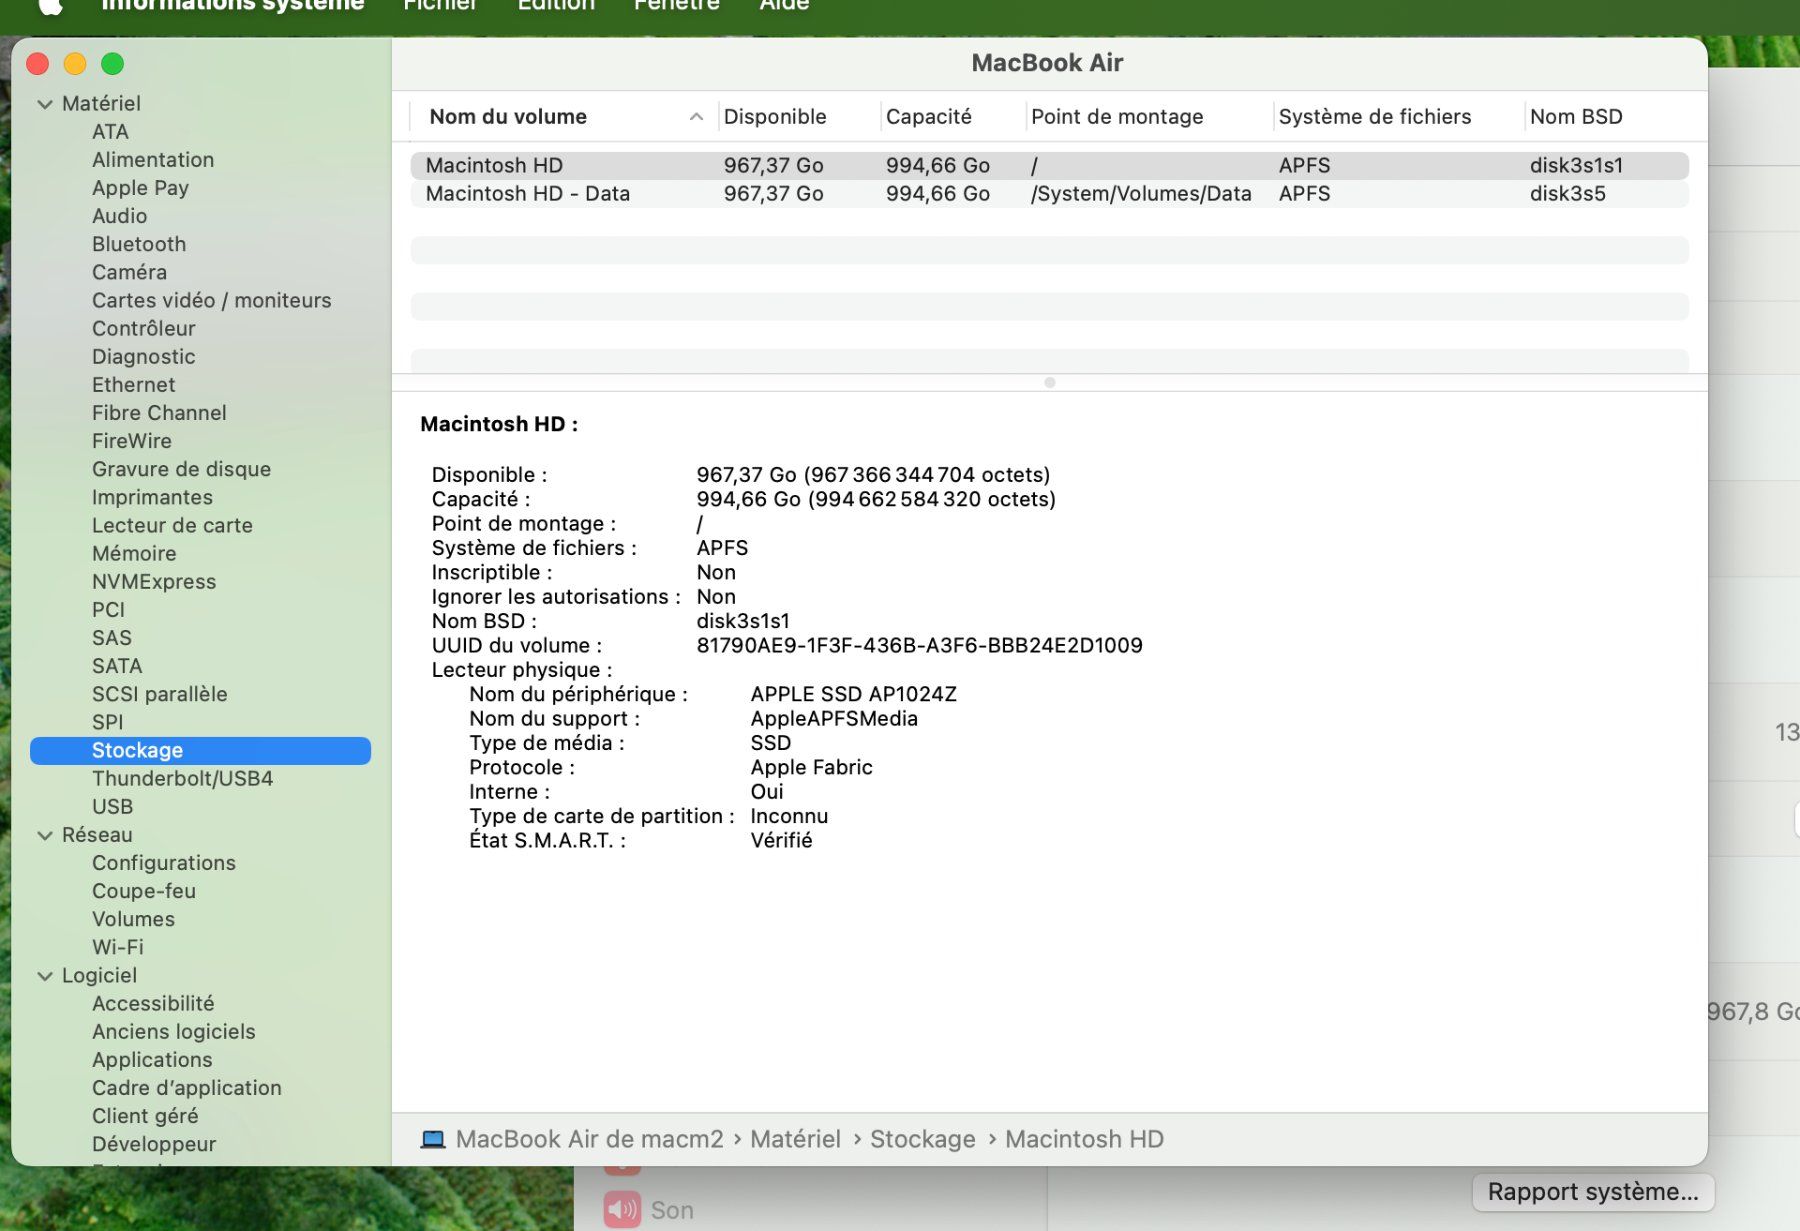The width and height of the screenshot is (1800, 1231).
Task: Click the sort arrow in Nom du volume header
Action: click(696, 117)
